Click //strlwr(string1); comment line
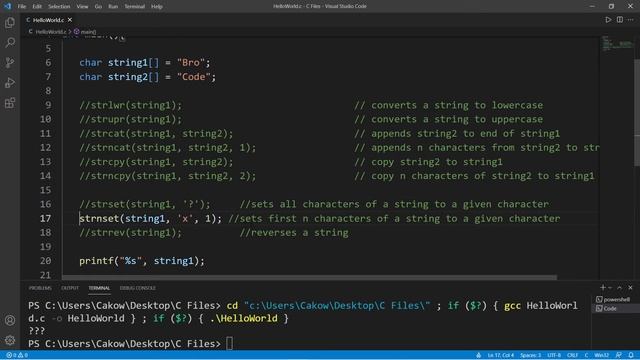The height and width of the screenshot is (360, 640). [131, 105]
